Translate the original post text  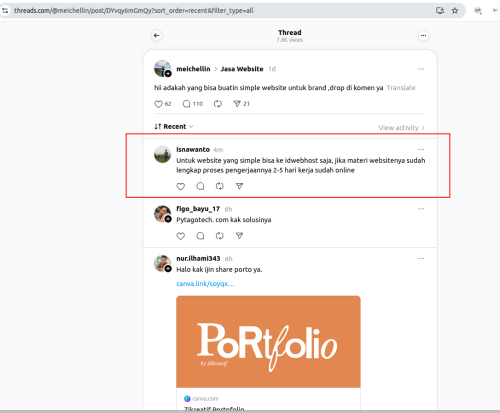pos(401,88)
